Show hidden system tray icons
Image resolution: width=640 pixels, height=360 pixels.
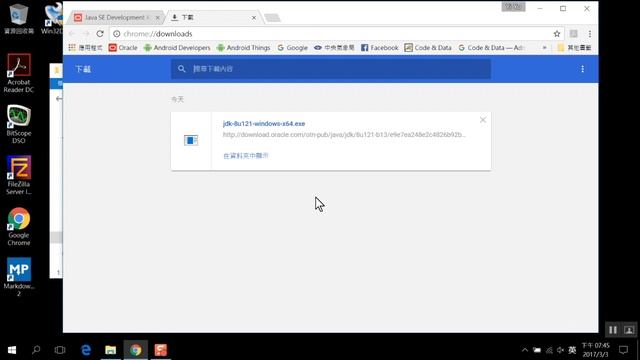pyautogui.click(x=525, y=350)
